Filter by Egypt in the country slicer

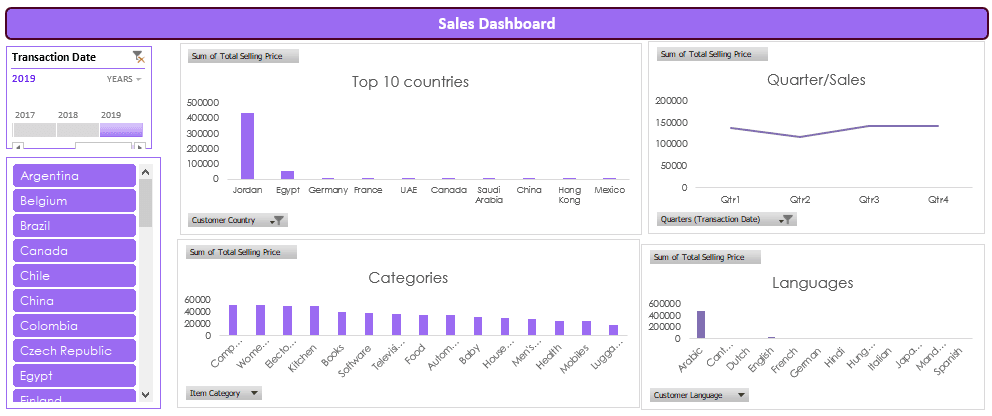point(74,376)
